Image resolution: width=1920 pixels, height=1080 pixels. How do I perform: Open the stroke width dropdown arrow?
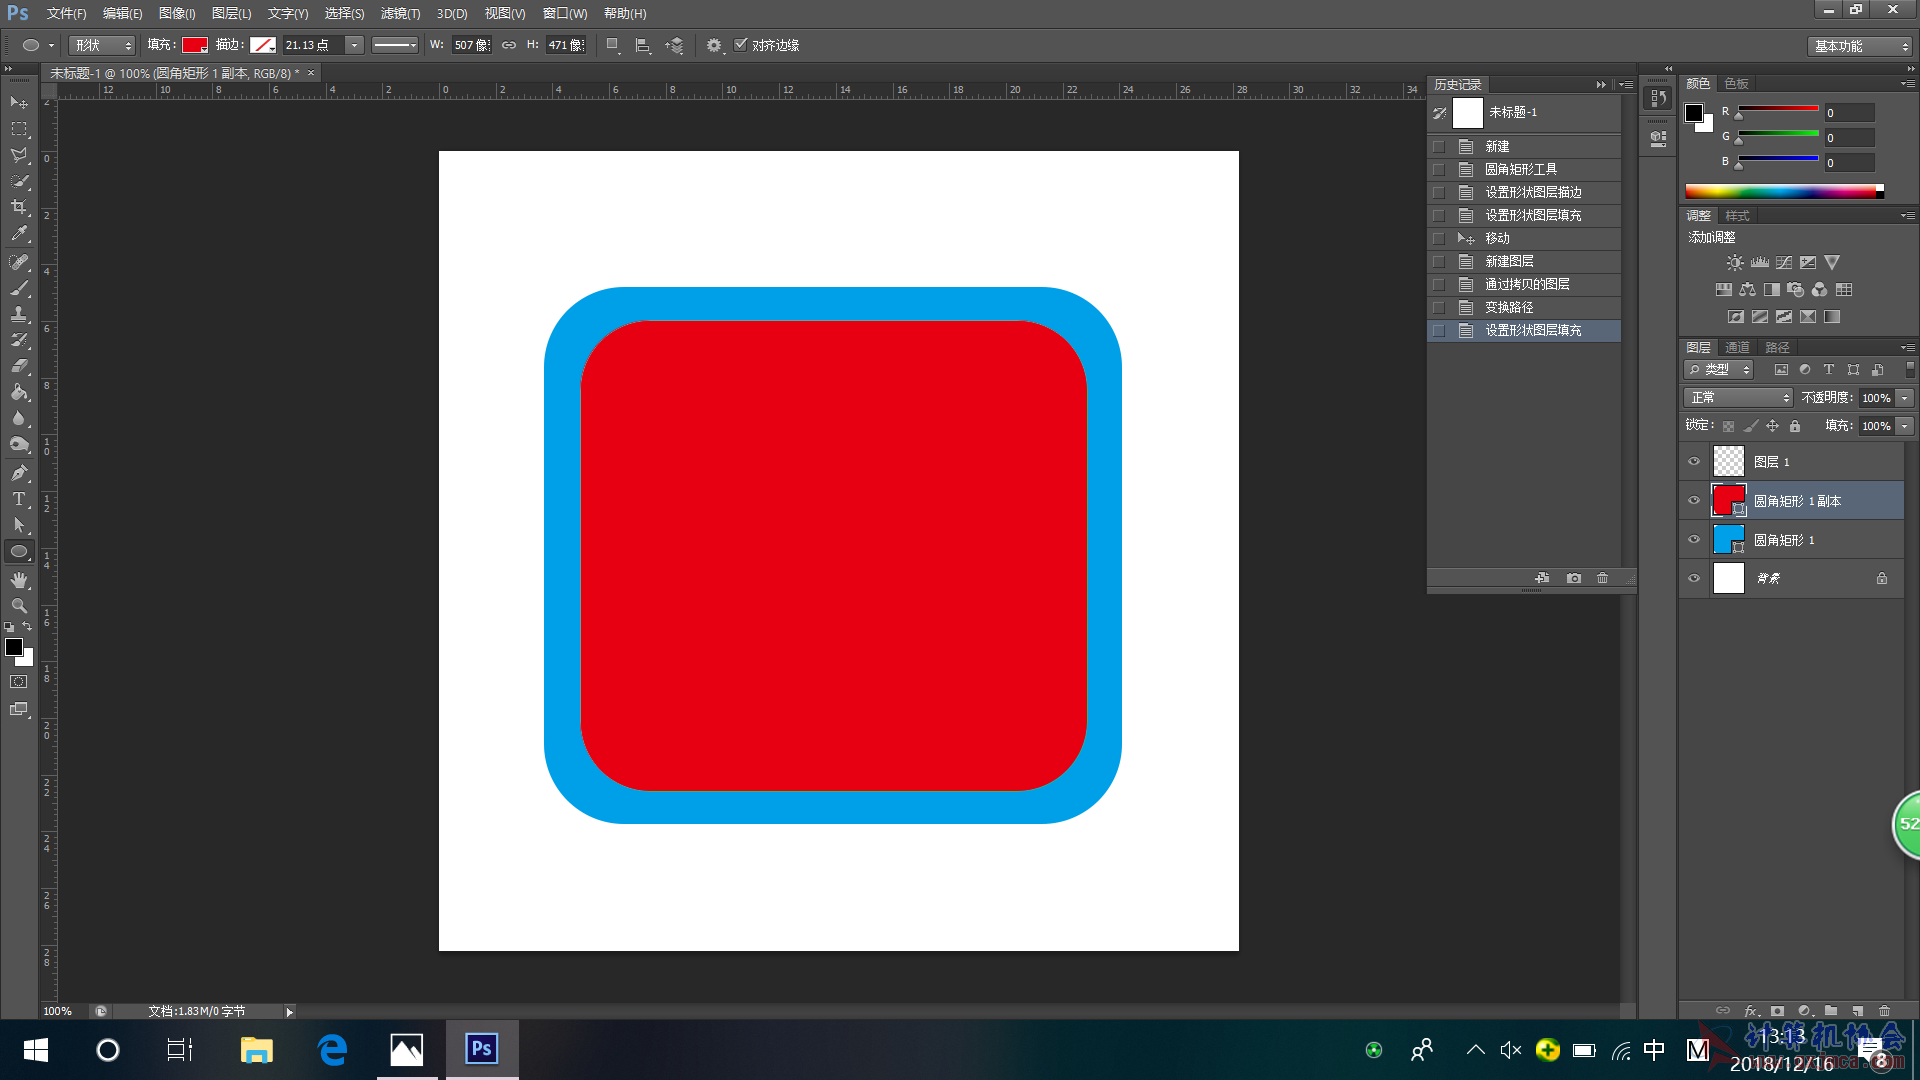tap(354, 45)
